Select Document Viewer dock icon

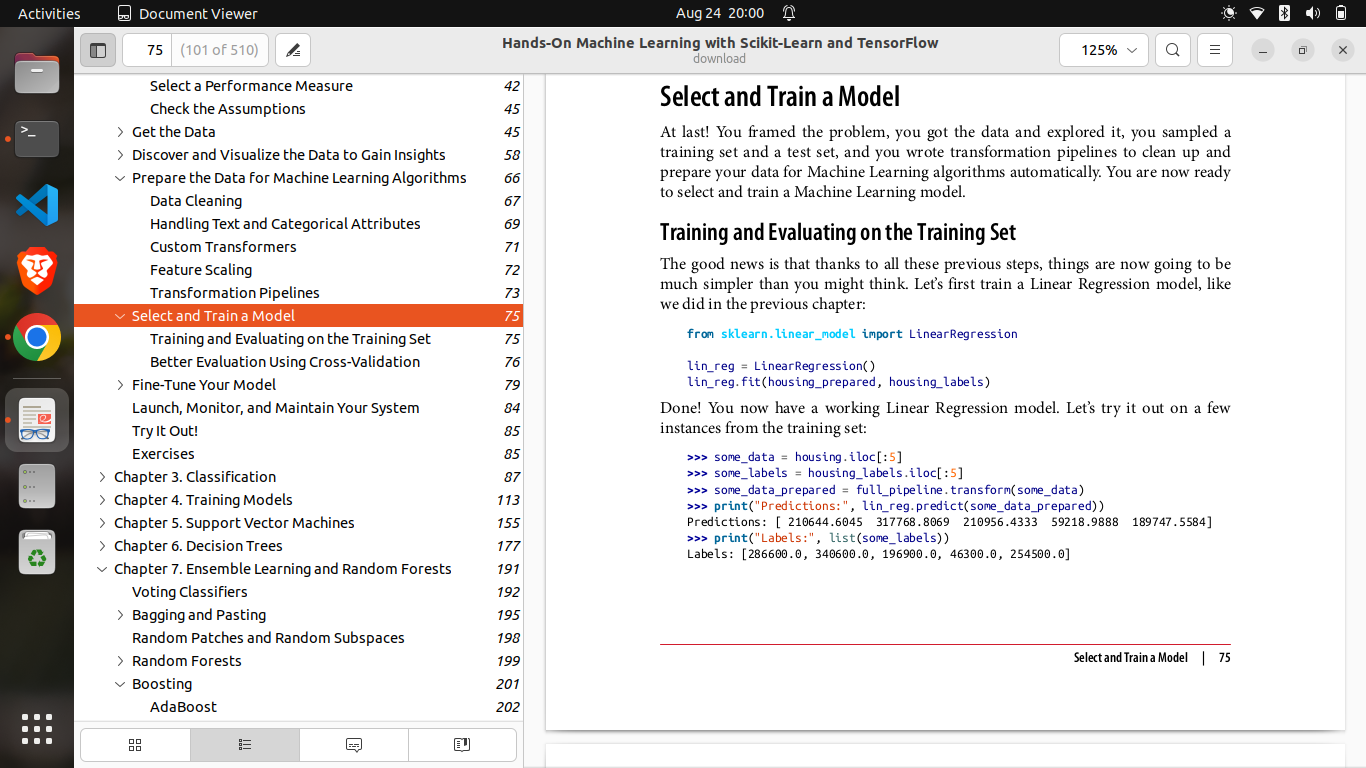[37, 420]
